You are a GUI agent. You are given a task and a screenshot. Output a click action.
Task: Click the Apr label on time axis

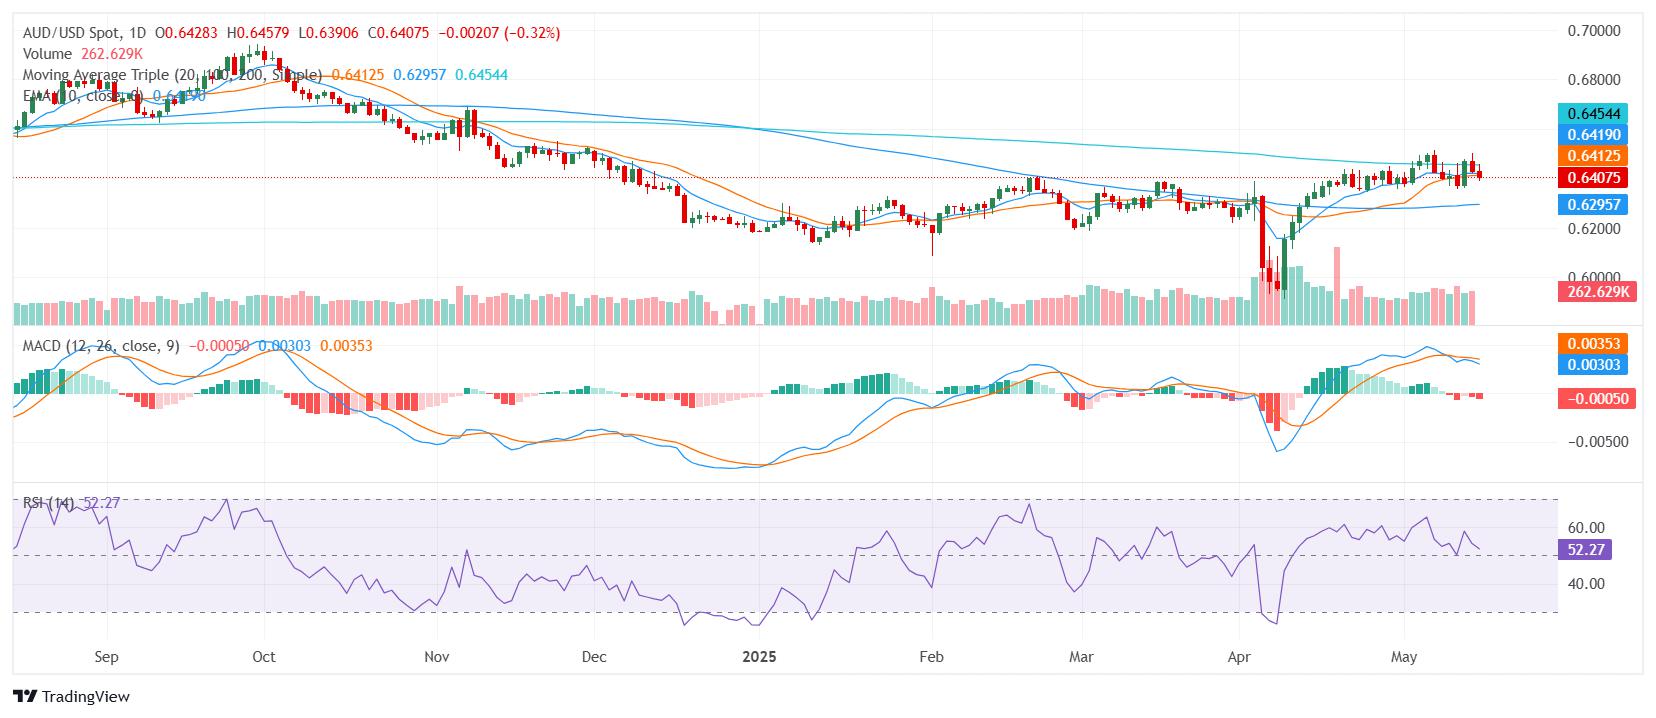click(1239, 657)
